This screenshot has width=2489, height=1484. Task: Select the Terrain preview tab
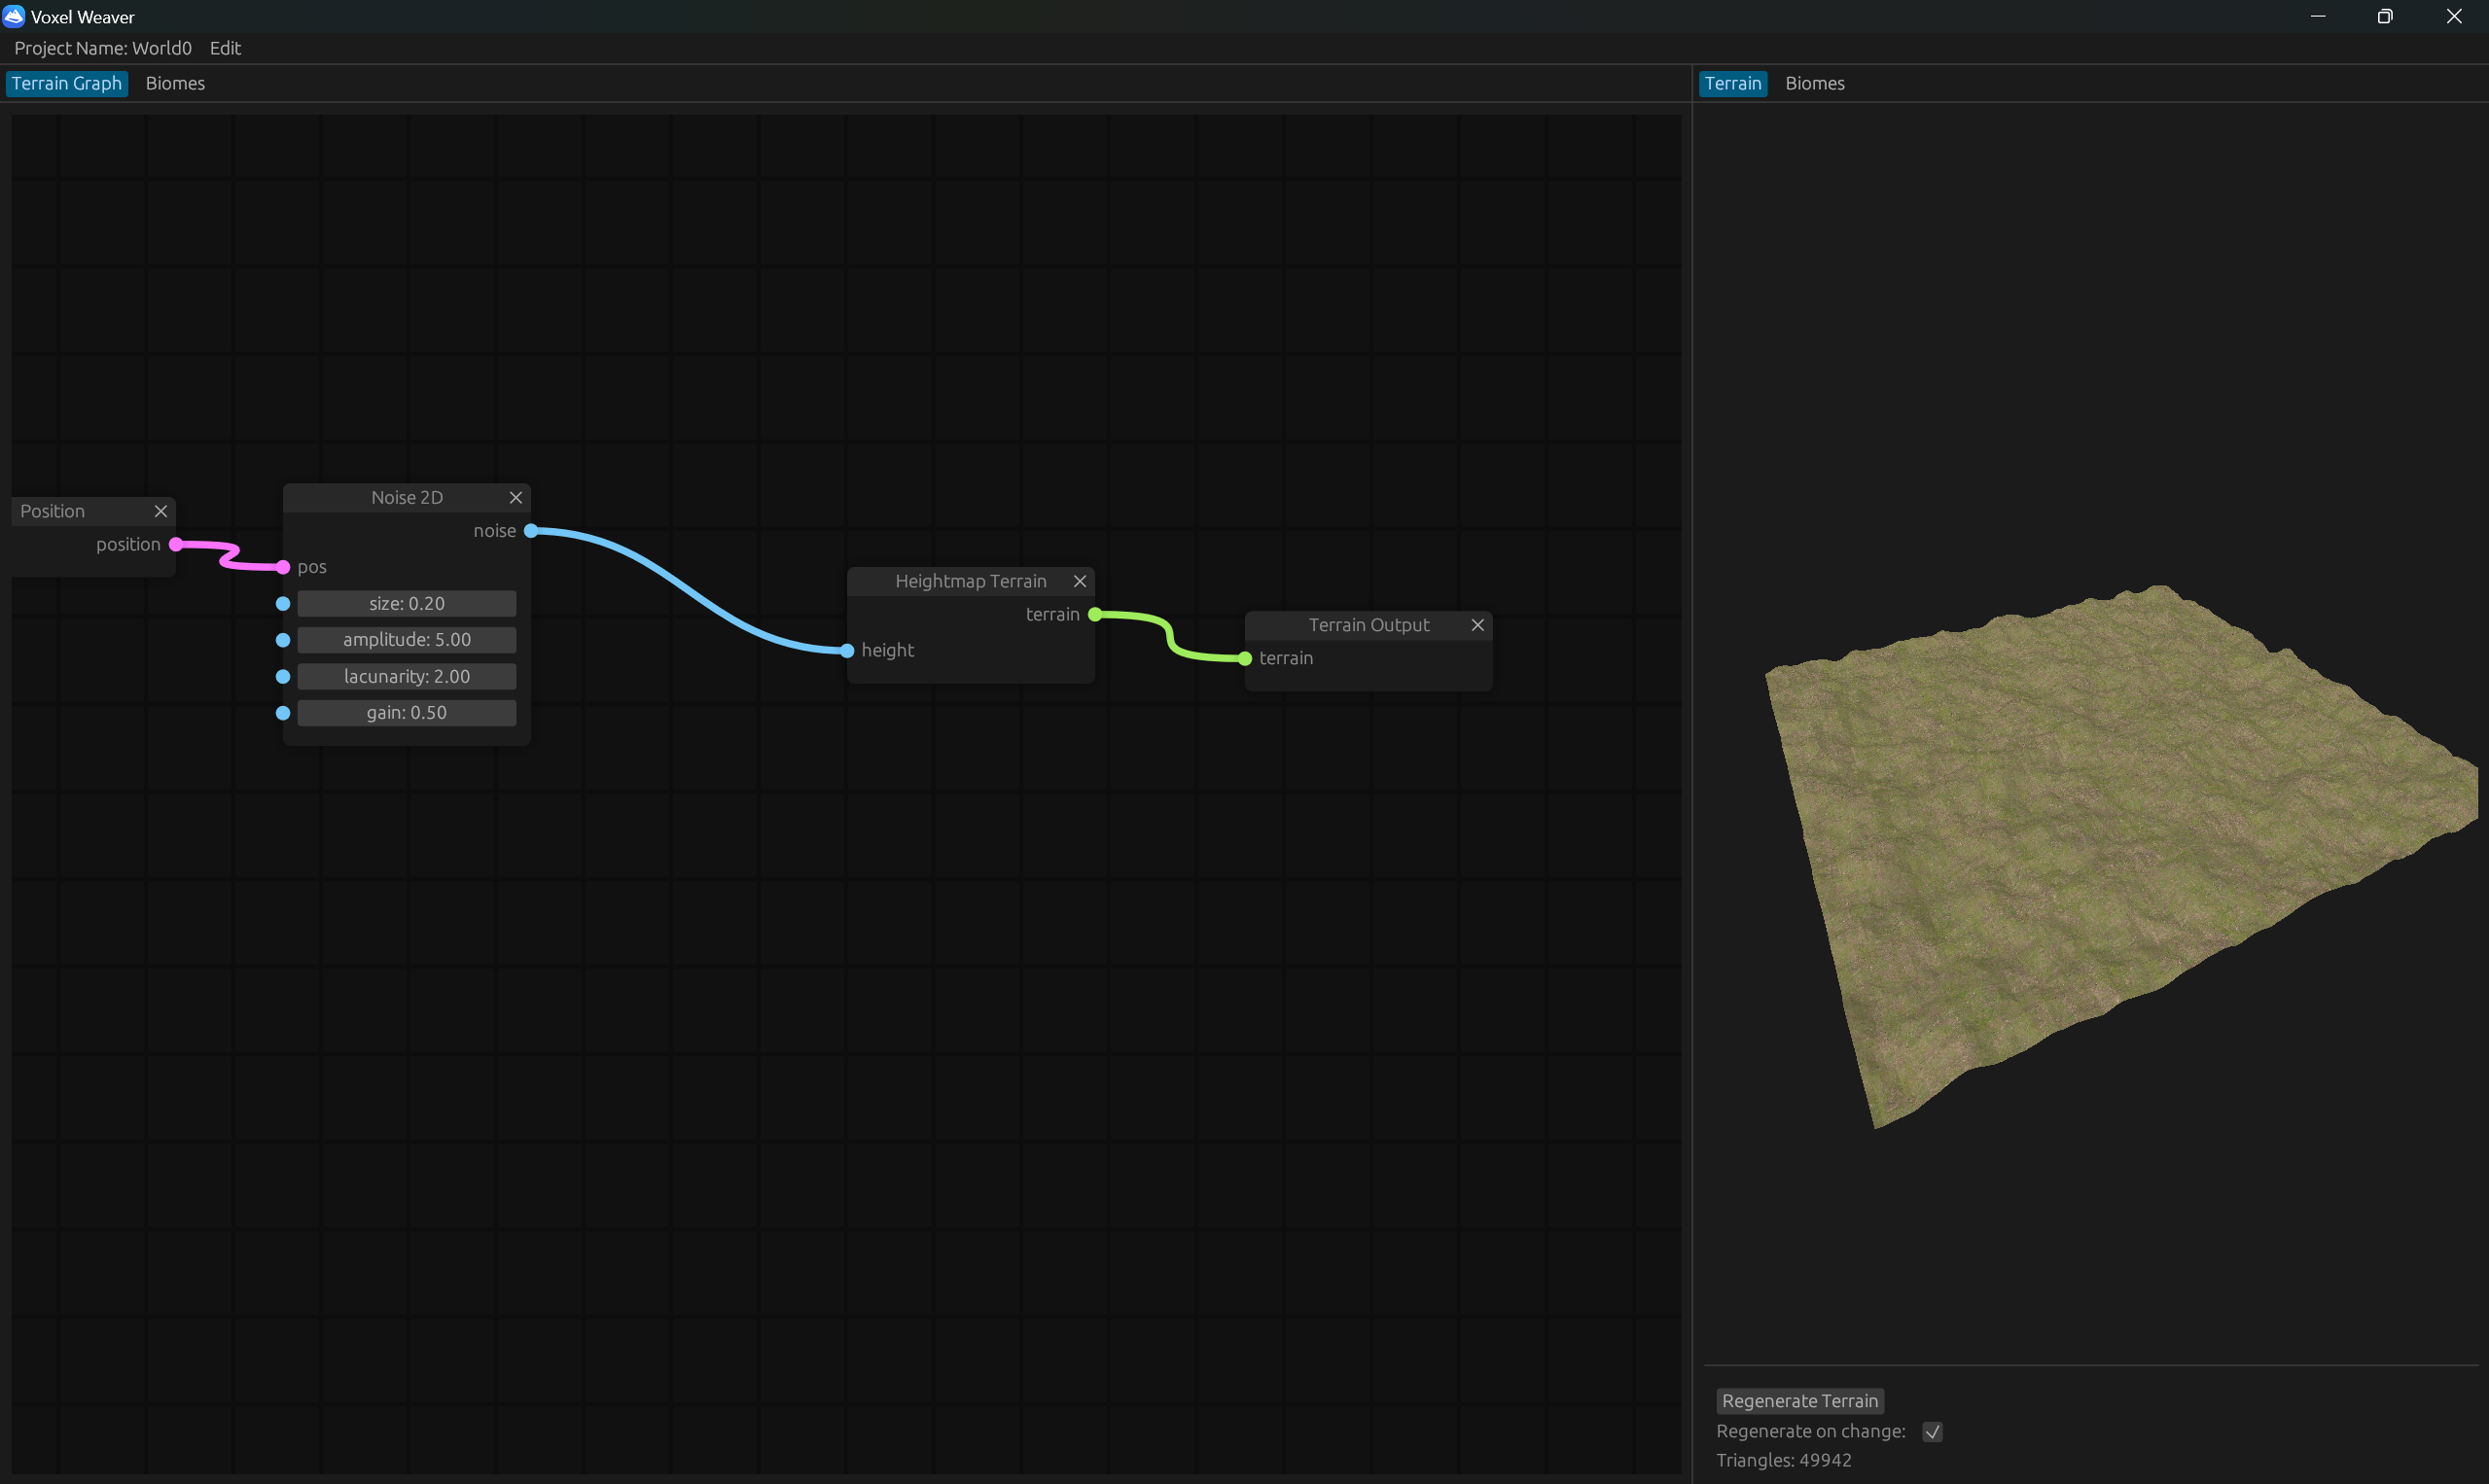point(1733,84)
